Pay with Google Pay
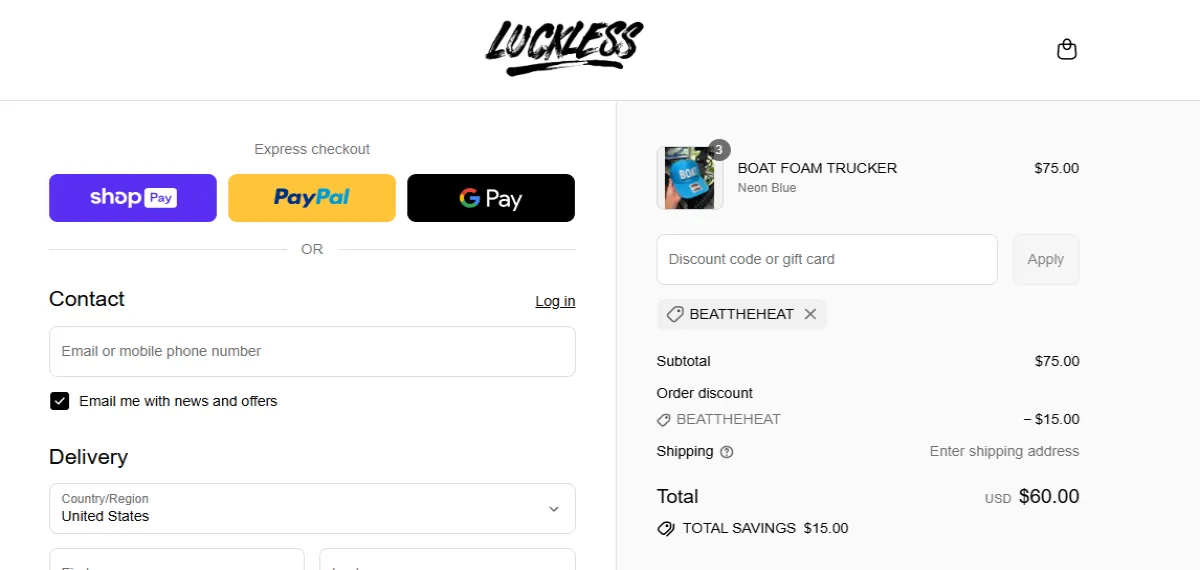Screen dimensions: 1200x570 click(x=491, y=198)
